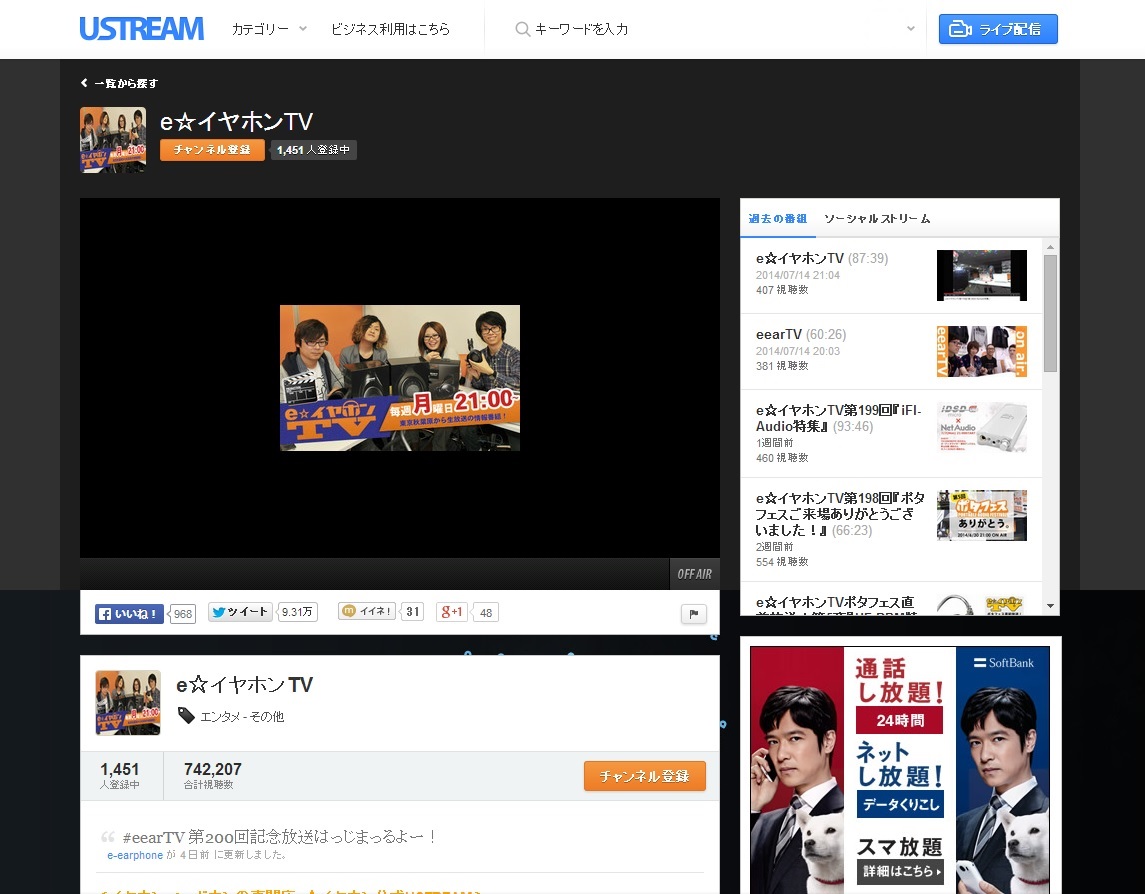Click the eearTV on air thumbnail

tap(981, 351)
